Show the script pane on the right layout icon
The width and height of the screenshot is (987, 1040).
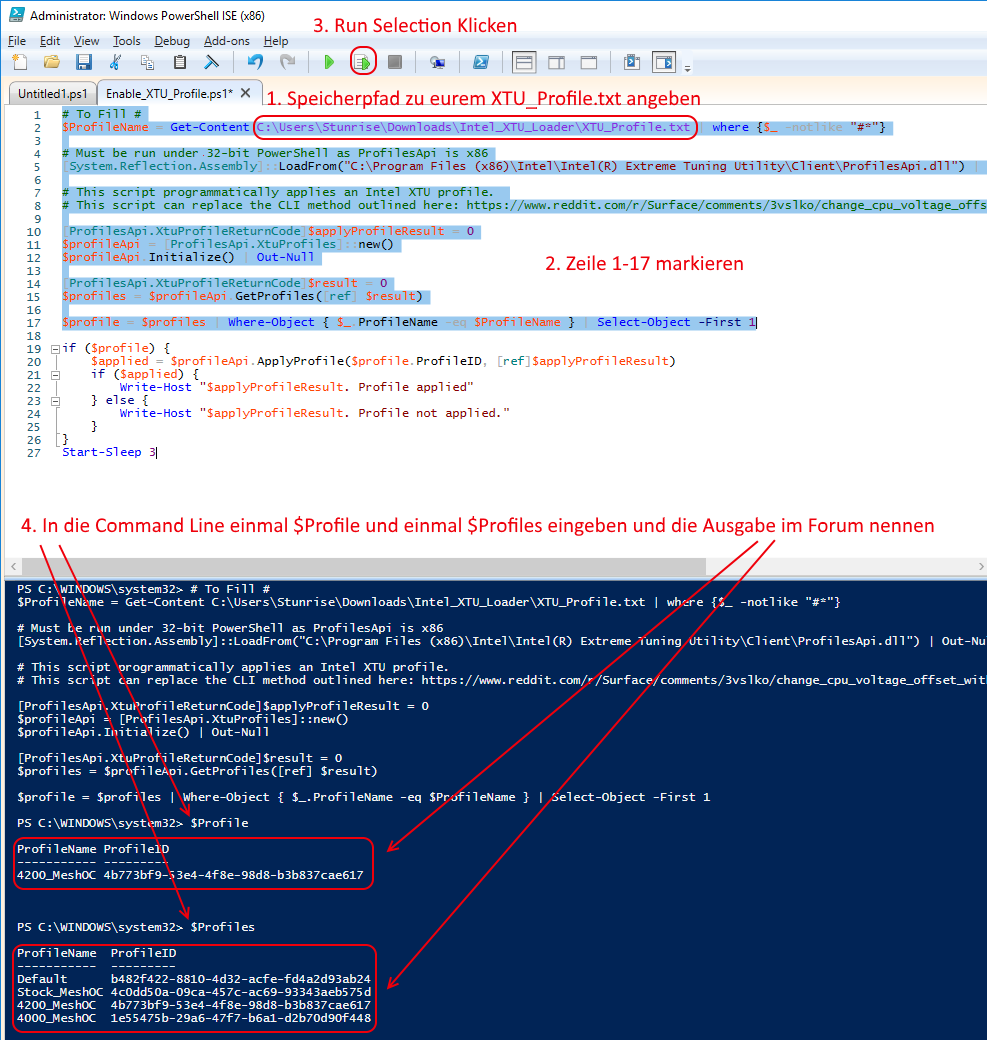(x=557, y=62)
